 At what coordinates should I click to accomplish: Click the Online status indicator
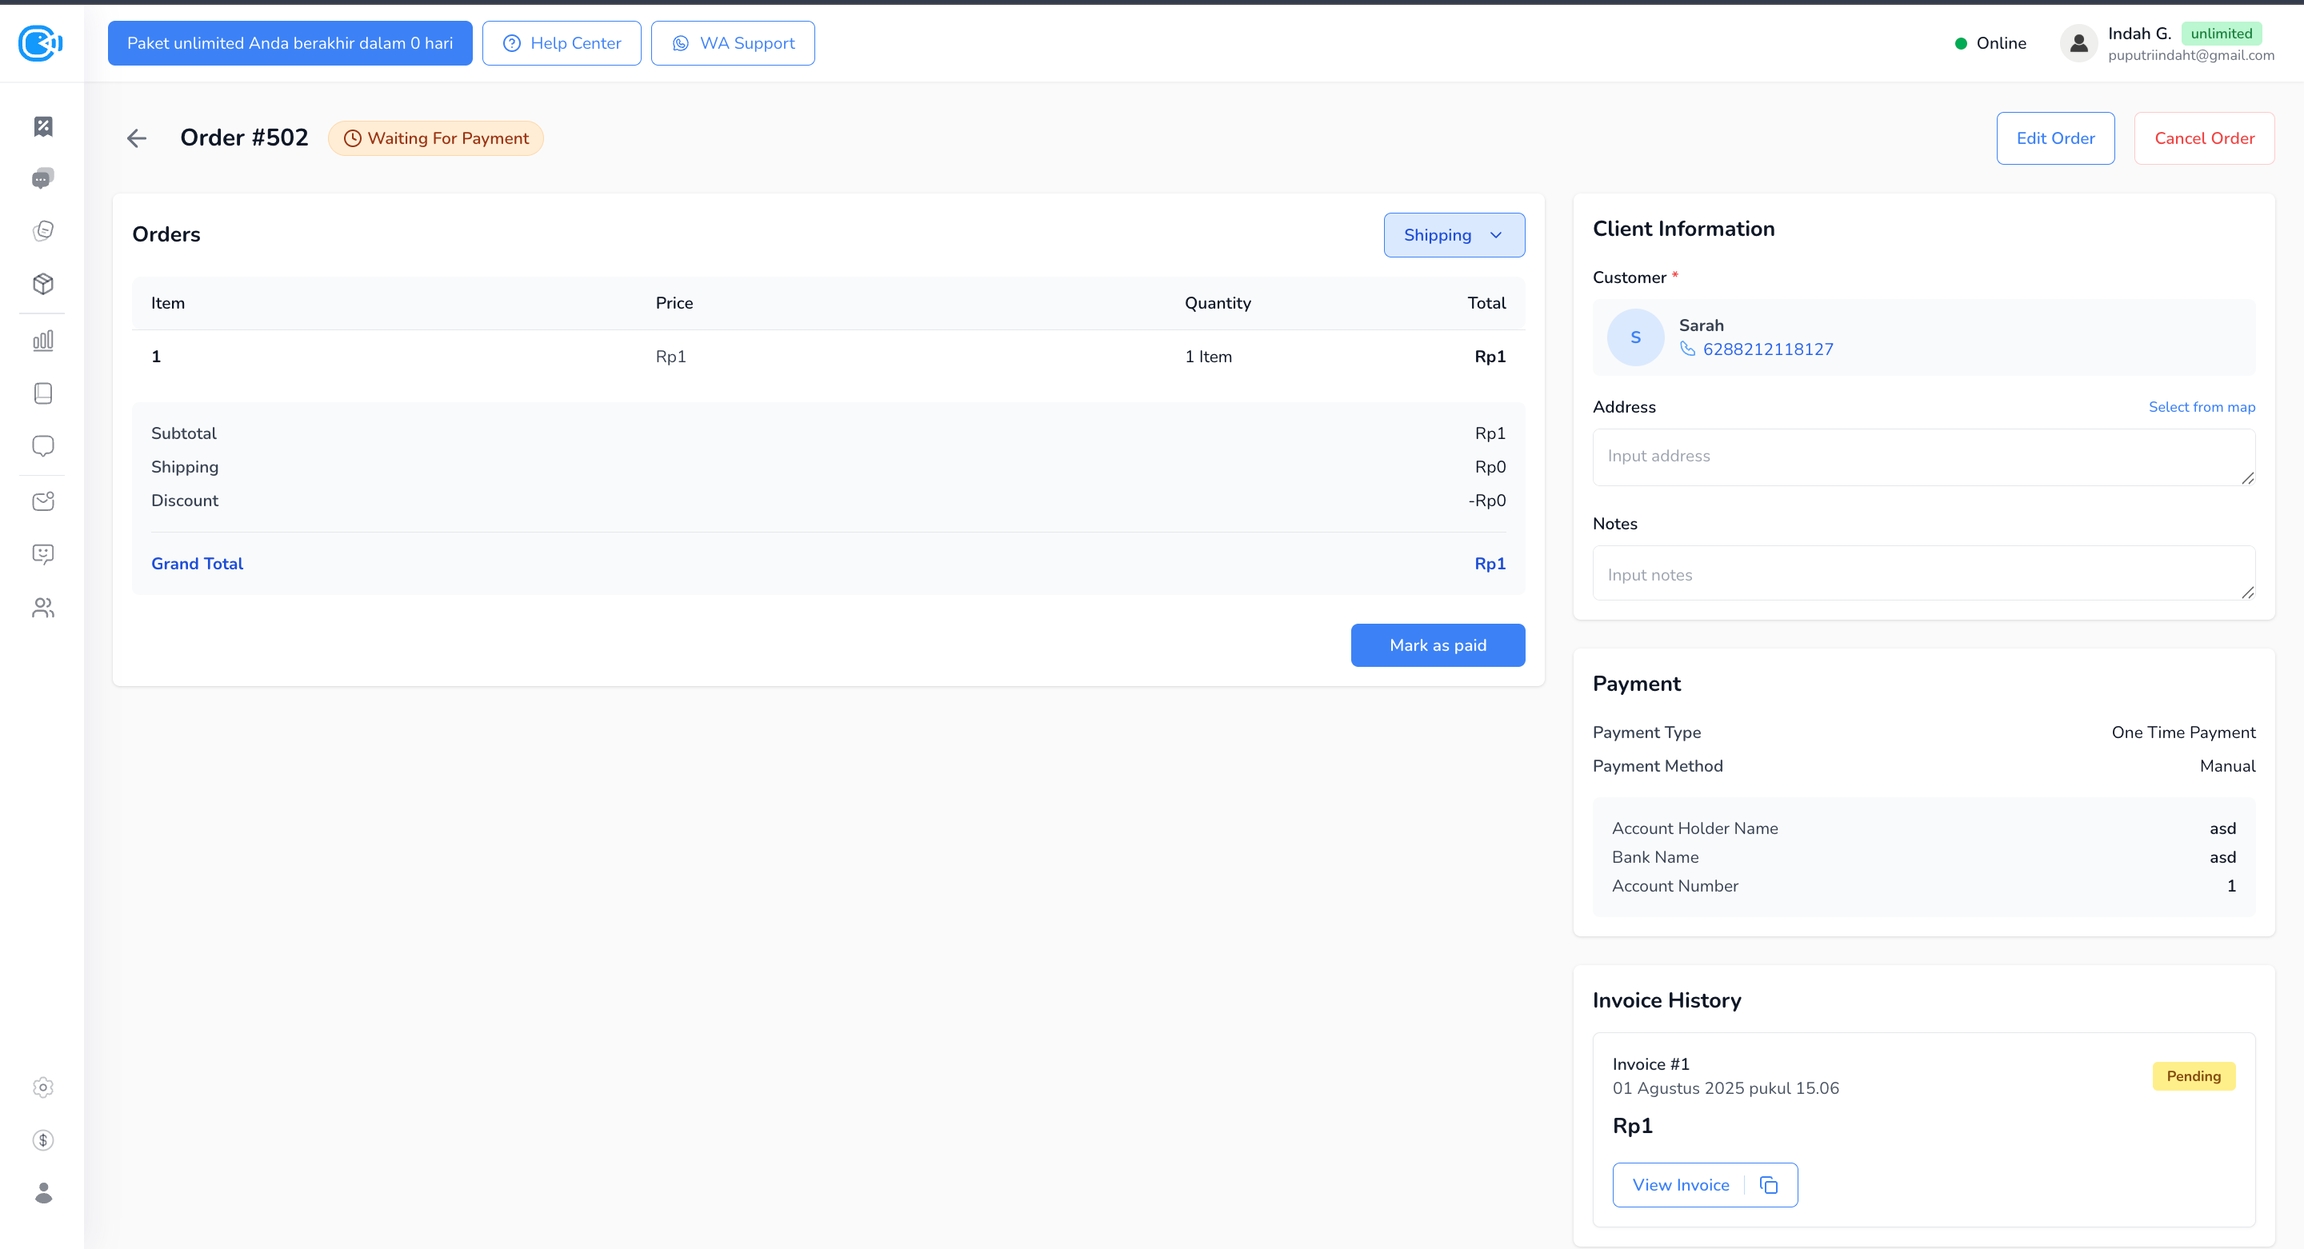(x=1990, y=43)
